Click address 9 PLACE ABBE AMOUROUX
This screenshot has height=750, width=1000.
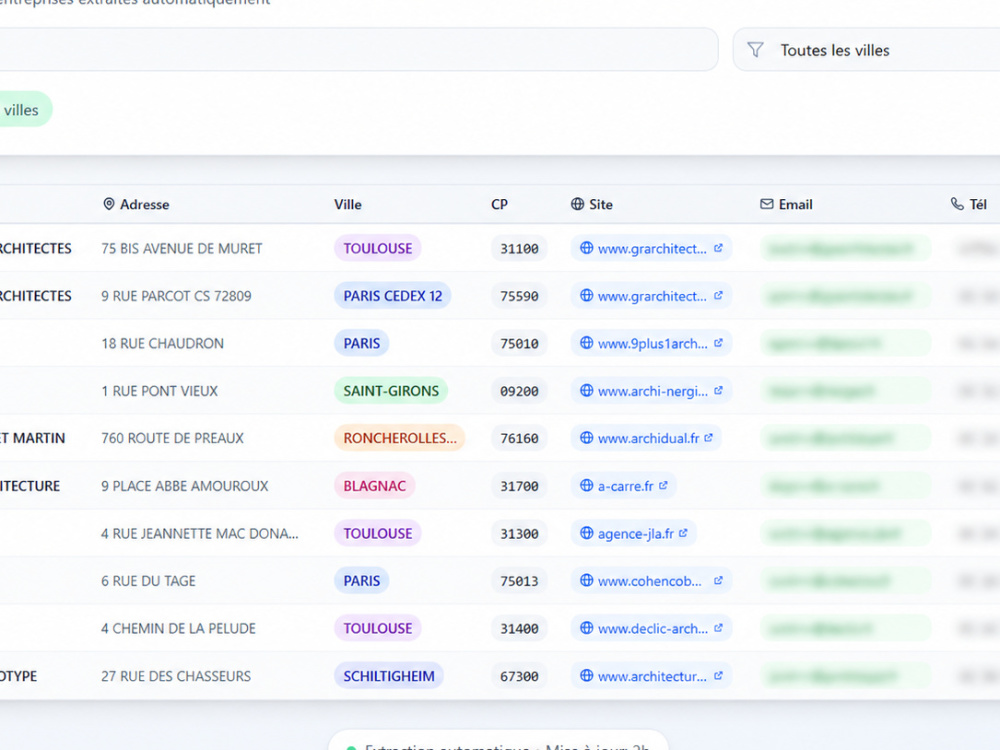(x=184, y=486)
